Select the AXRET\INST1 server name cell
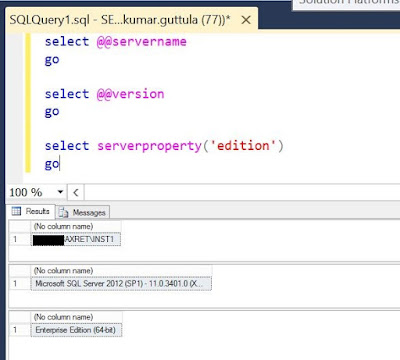Image resolution: width=400 pixels, height=360 pixels. (x=76, y=239)
